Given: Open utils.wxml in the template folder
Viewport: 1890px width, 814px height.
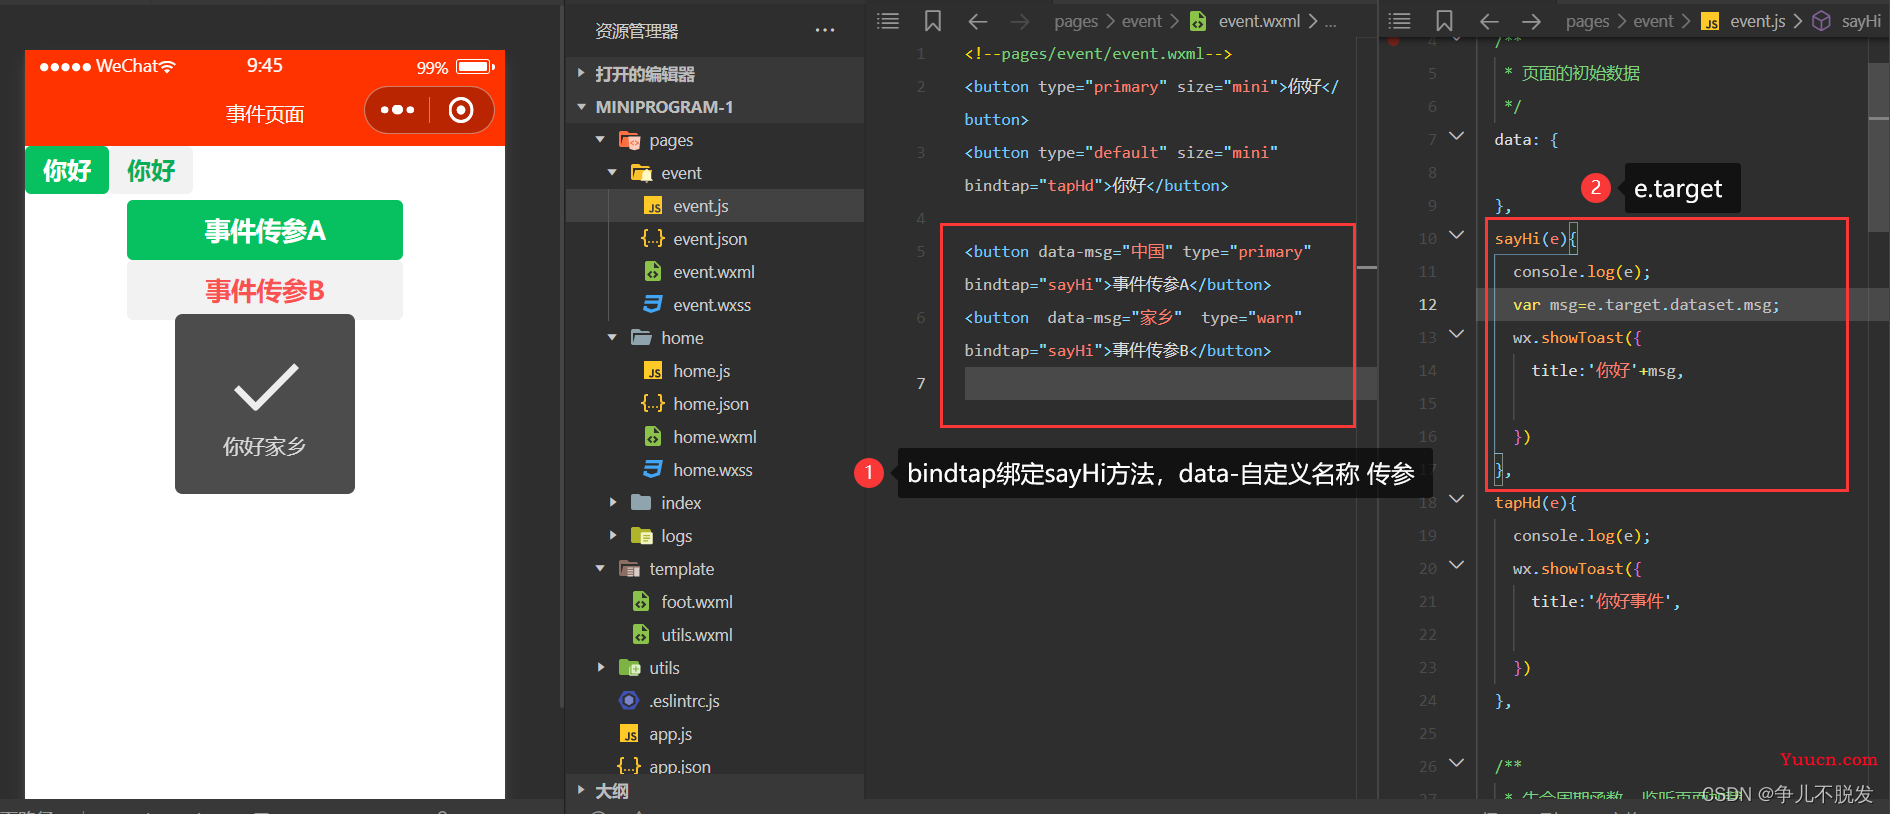Looking at the screenshot, I should tap(715, 635).
